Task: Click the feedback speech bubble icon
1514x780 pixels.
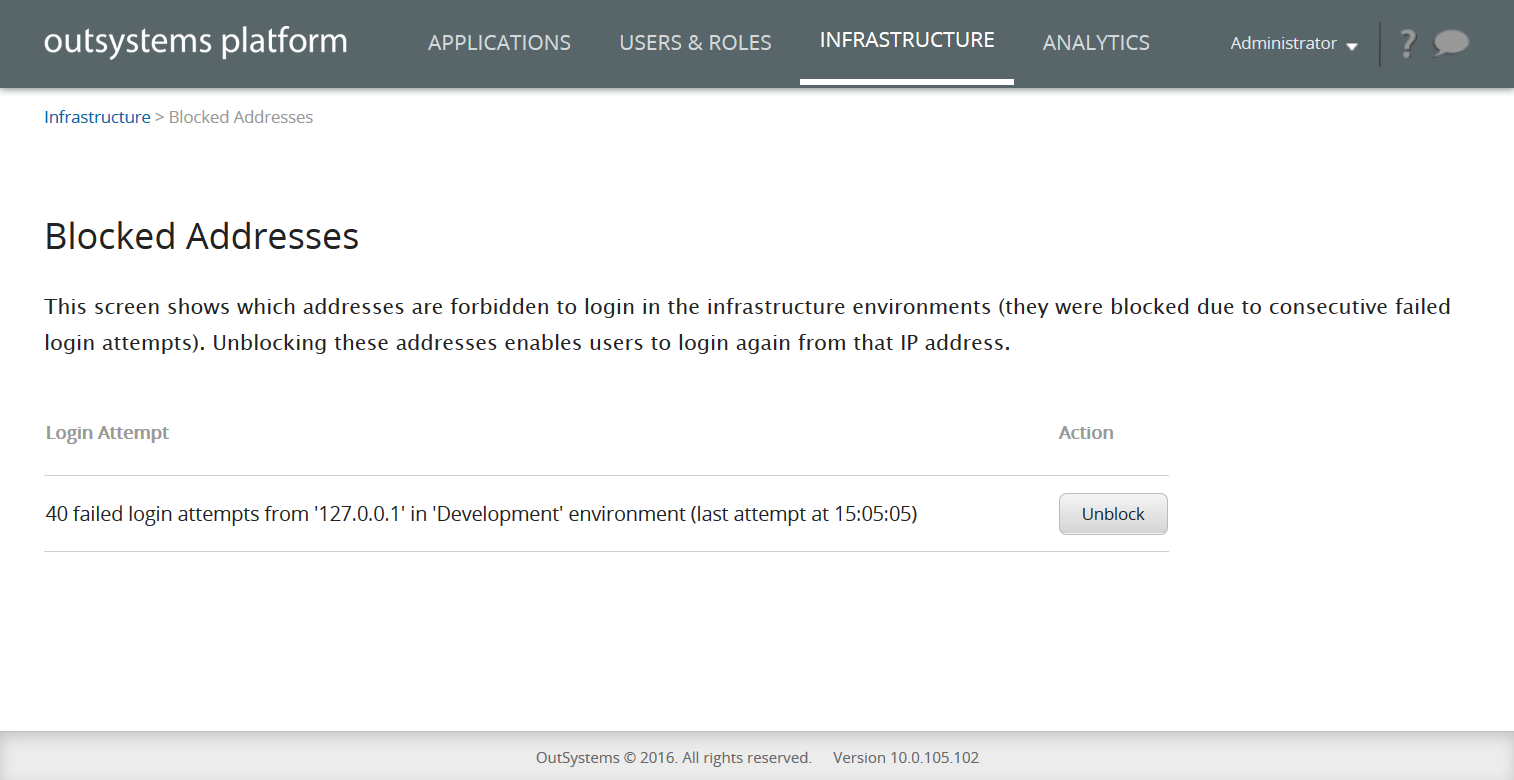Action: pyautogui.click(x=1450, y=43)
